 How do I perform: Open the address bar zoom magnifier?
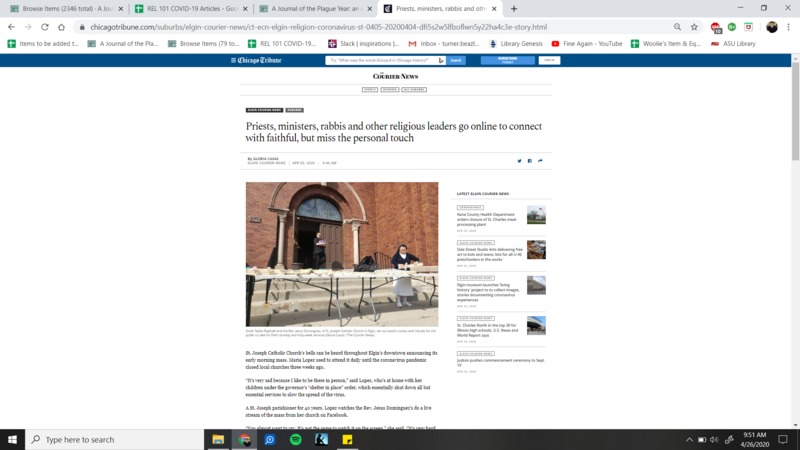click(x=677, y=27)
